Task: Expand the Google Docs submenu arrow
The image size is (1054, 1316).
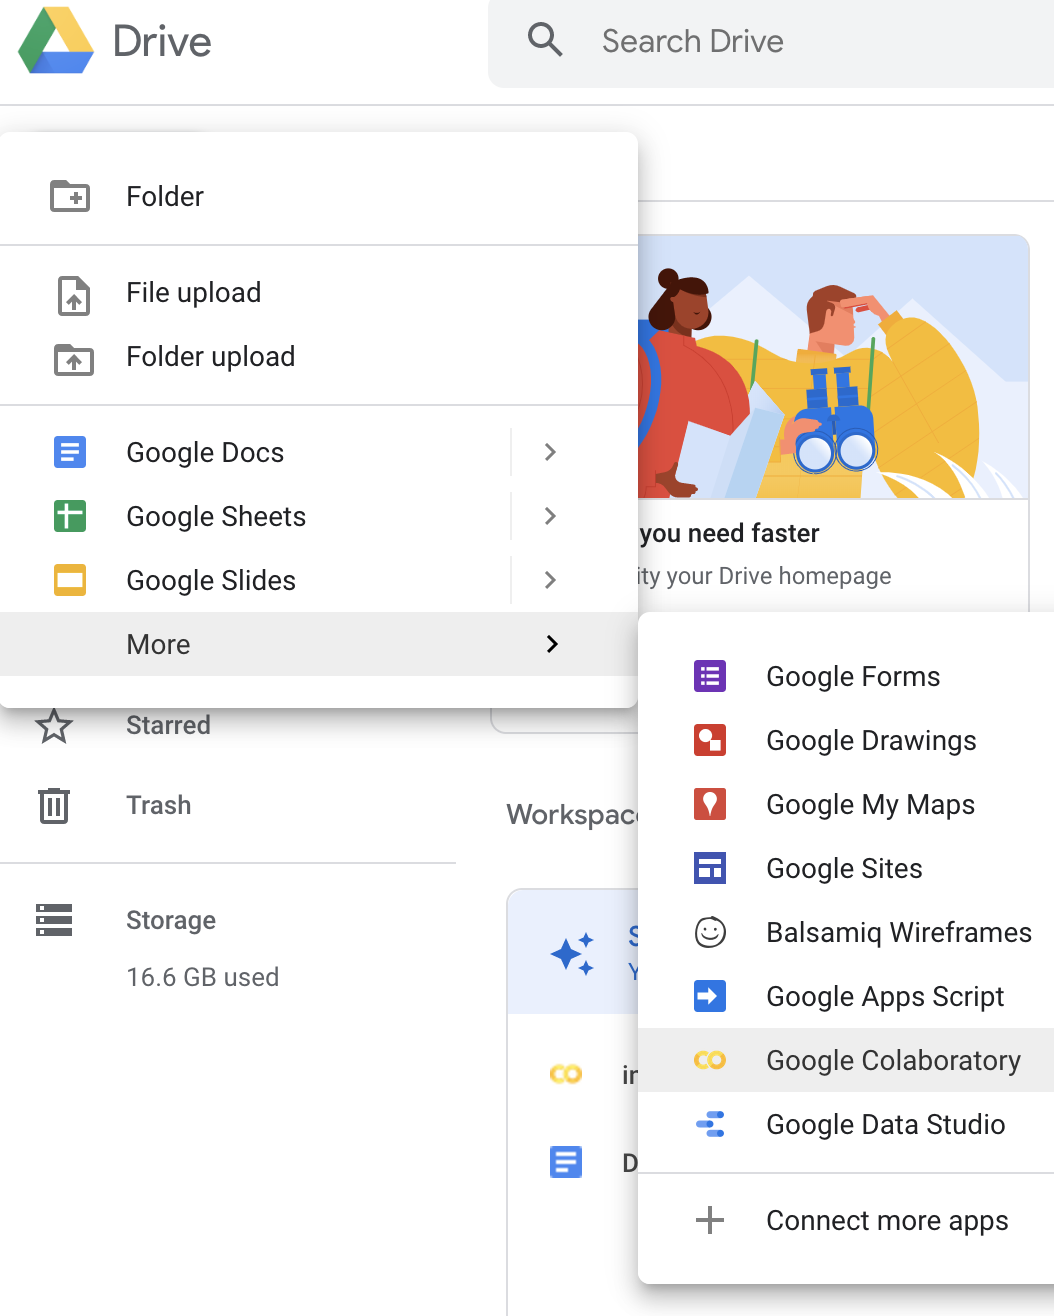Action: tap(550, 452)
